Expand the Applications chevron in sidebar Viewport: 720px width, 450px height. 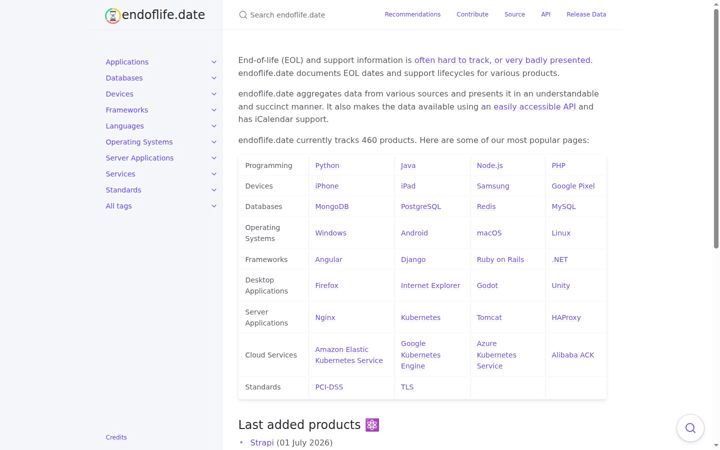pyautogui.click(x=214, y=62)
